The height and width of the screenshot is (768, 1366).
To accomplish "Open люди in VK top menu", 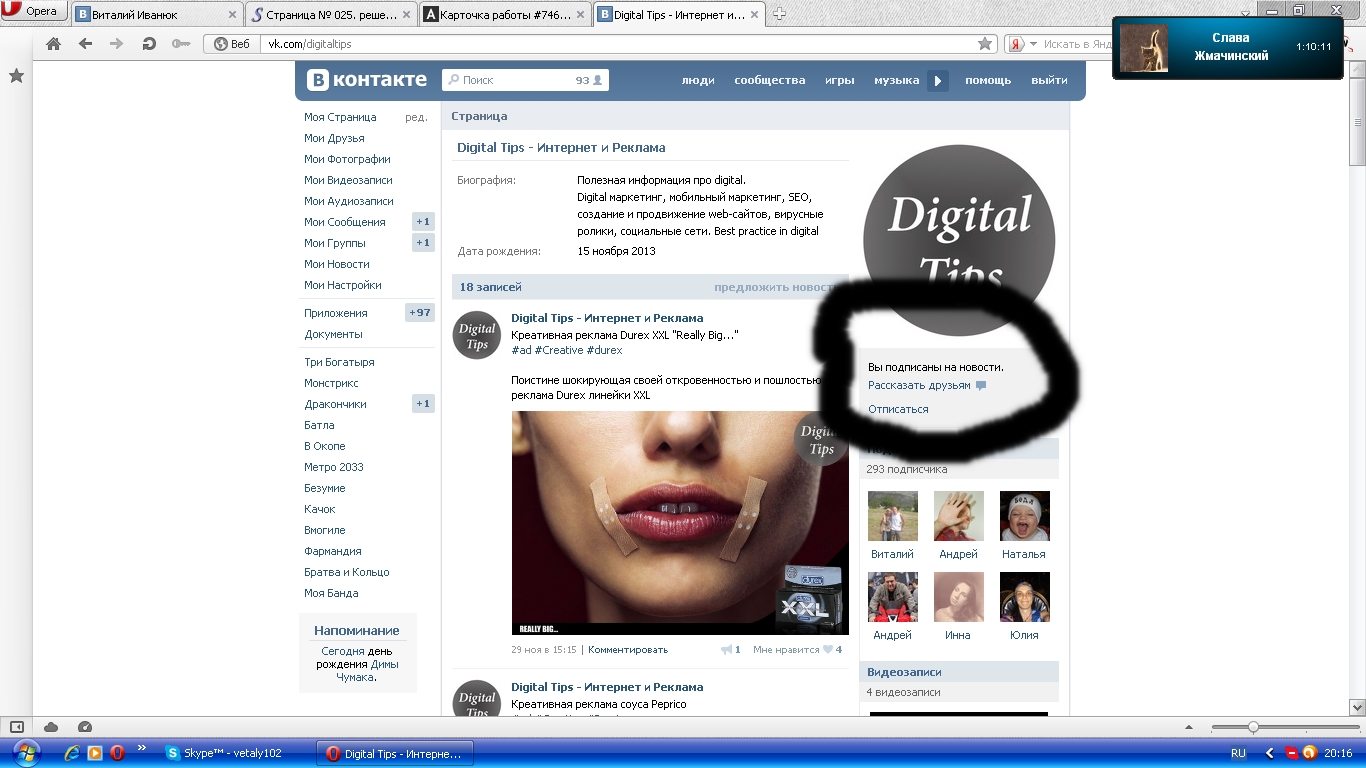I will [698, 80].
